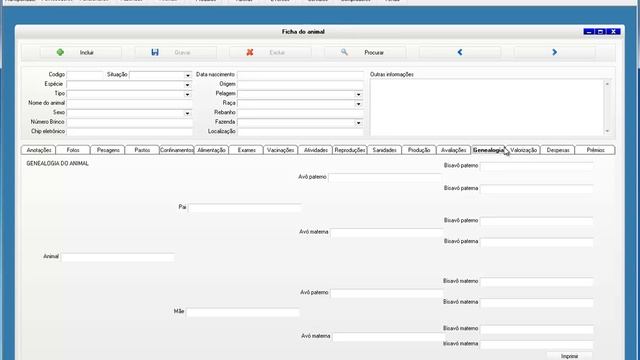Open the Prêmios tab

click(x=595, y=150)
